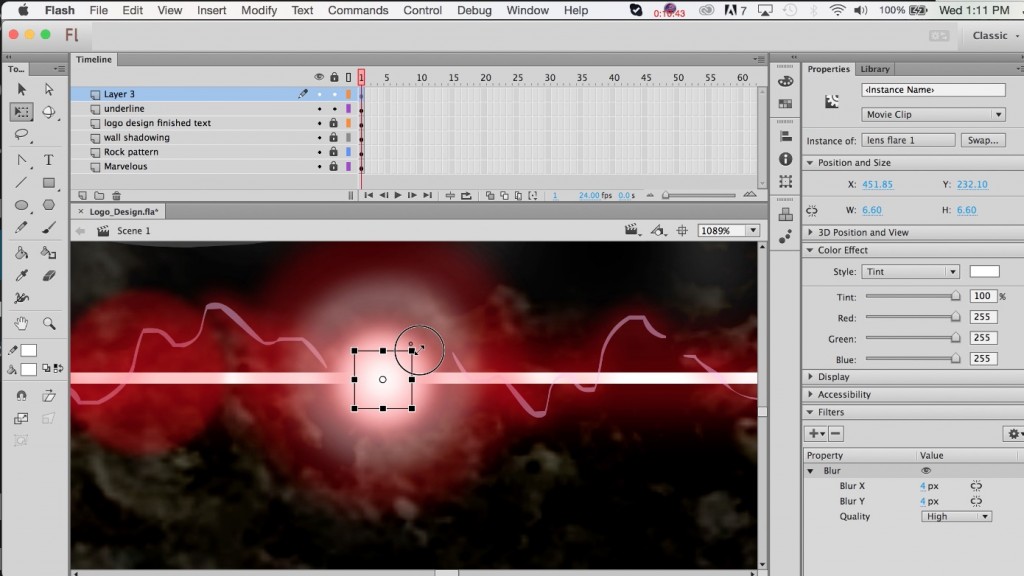The height and width of the screenshot is (576, 1024).
Task: Open the Movie Clip instance type dropdown
Action: coord(932,113)
